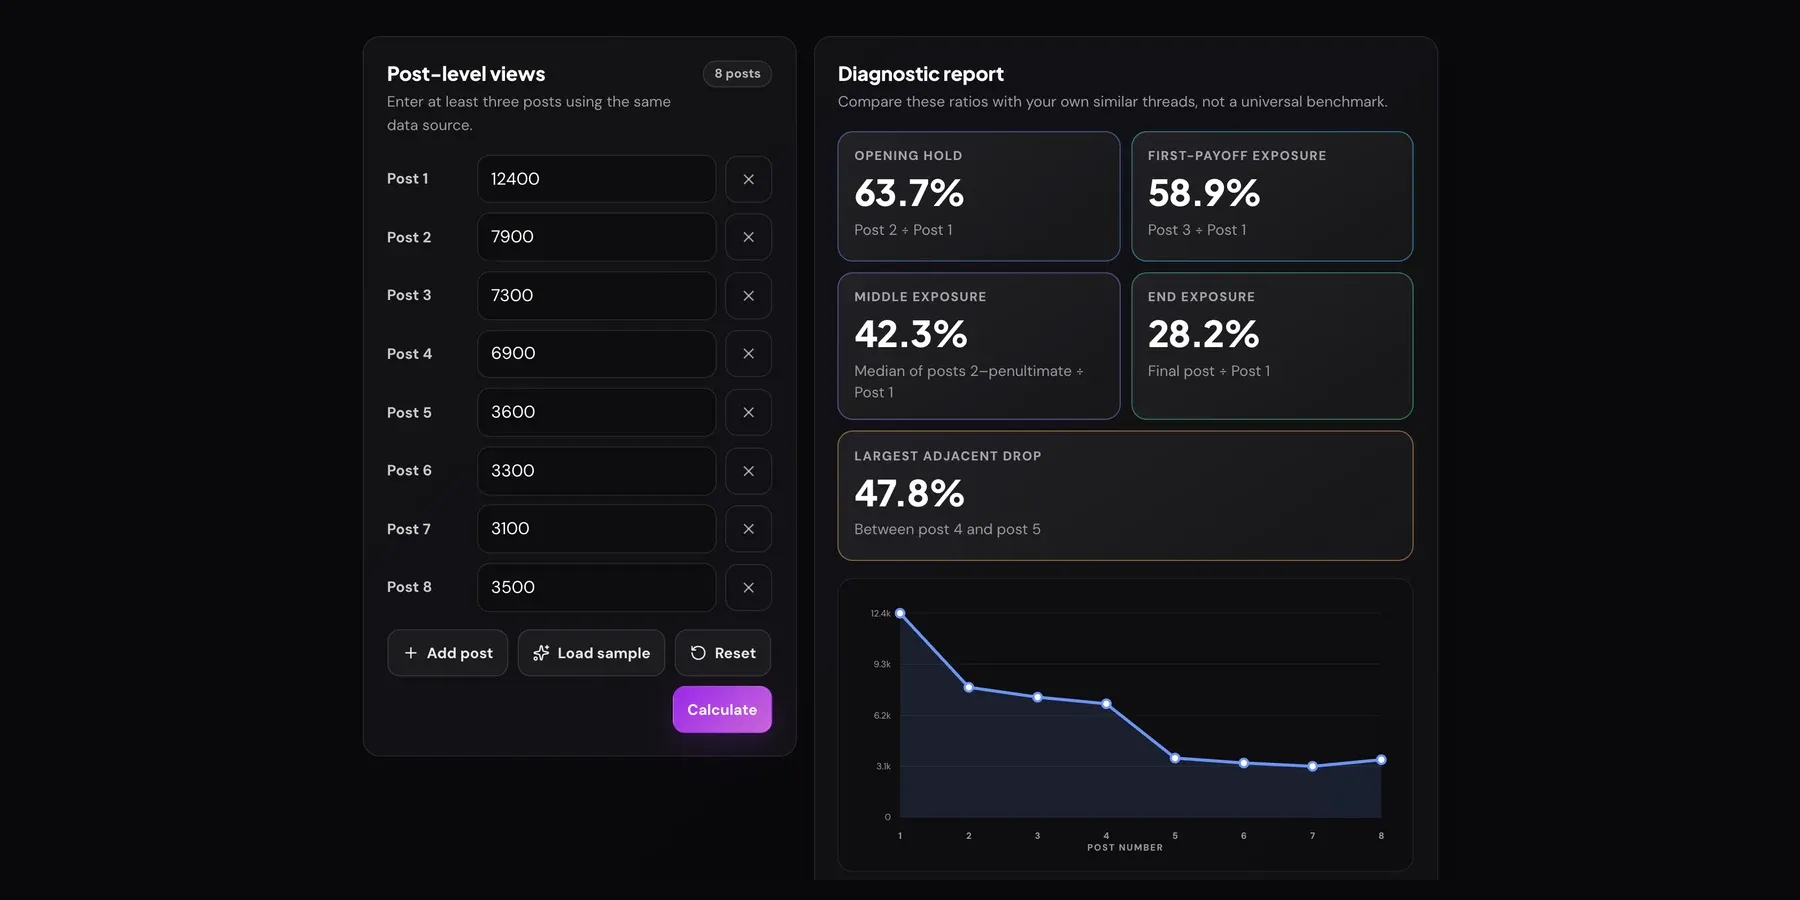The image size is (1800, 900).
Task: Click the POST NUMBER axis label
Action: point(1125,847)
